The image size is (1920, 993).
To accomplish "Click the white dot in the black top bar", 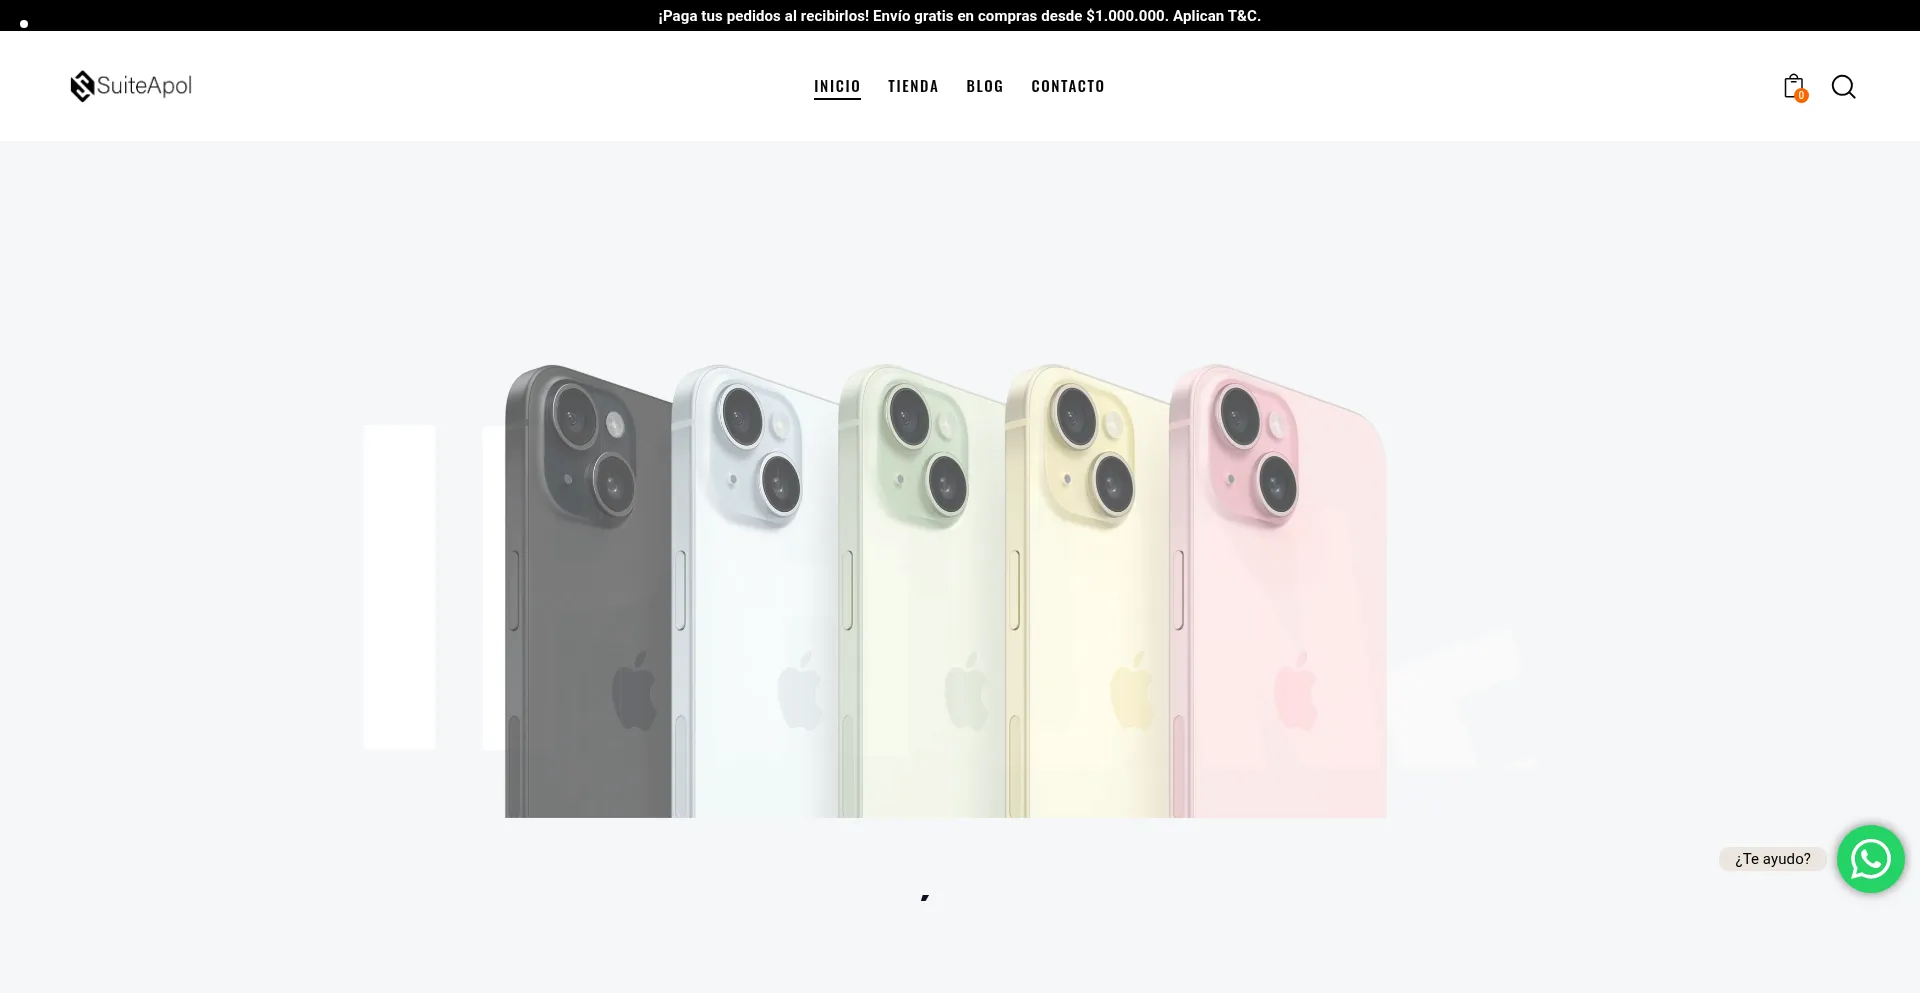I will coord(24,24).
